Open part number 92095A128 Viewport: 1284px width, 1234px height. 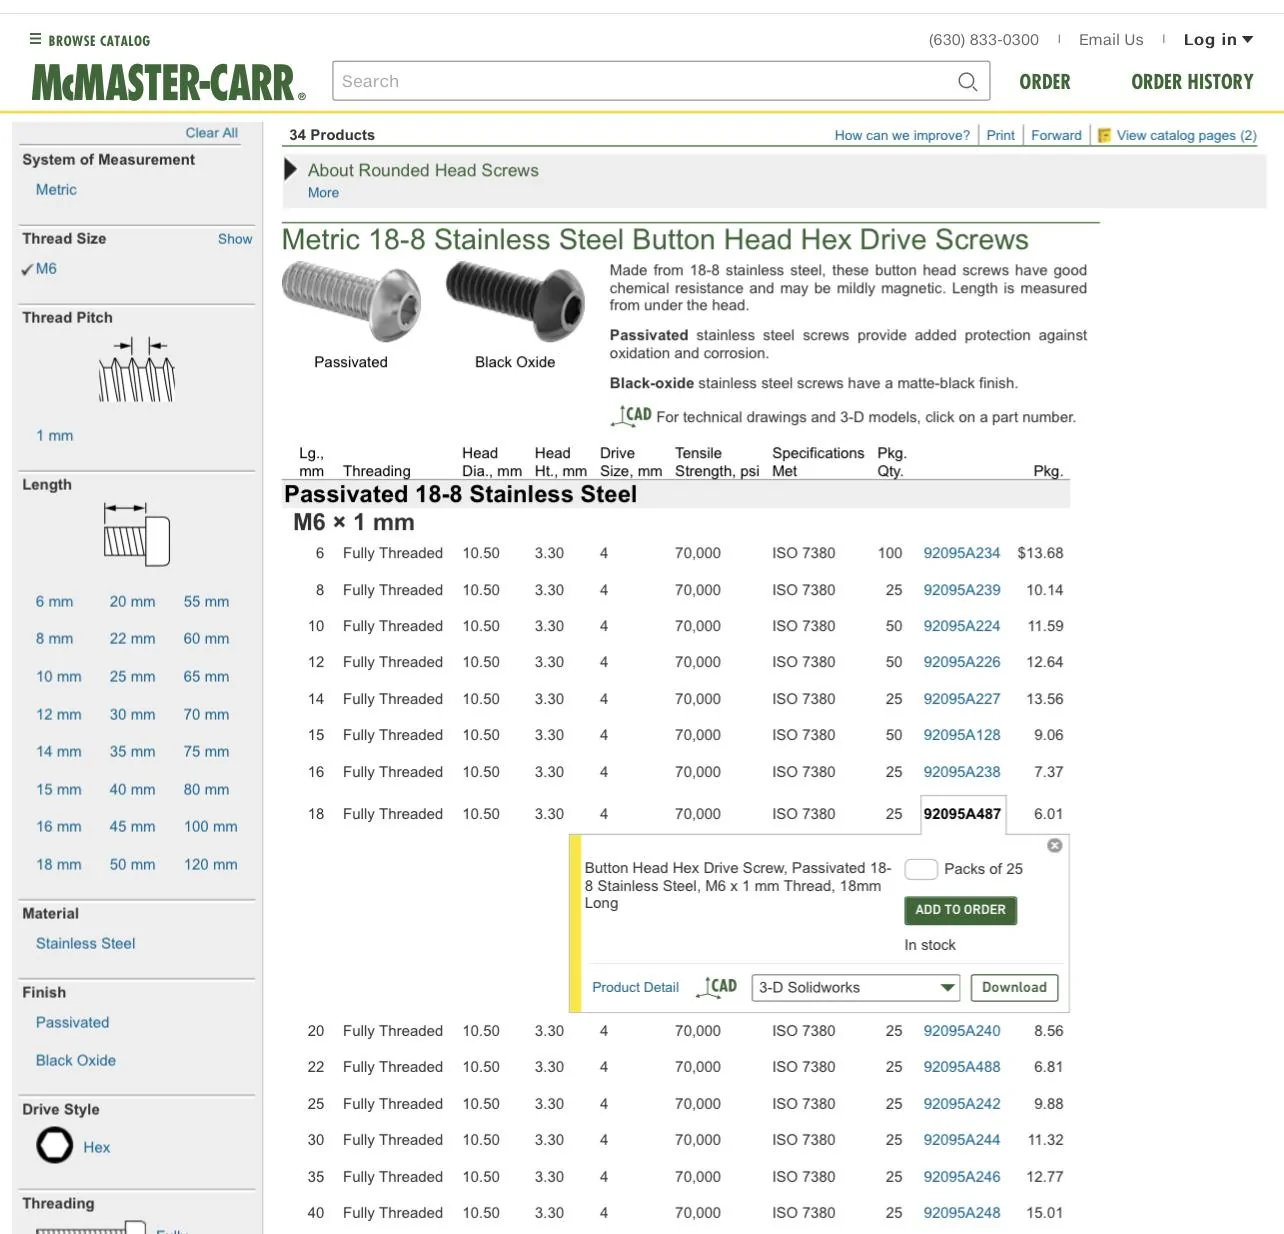(x=962, y=735)
